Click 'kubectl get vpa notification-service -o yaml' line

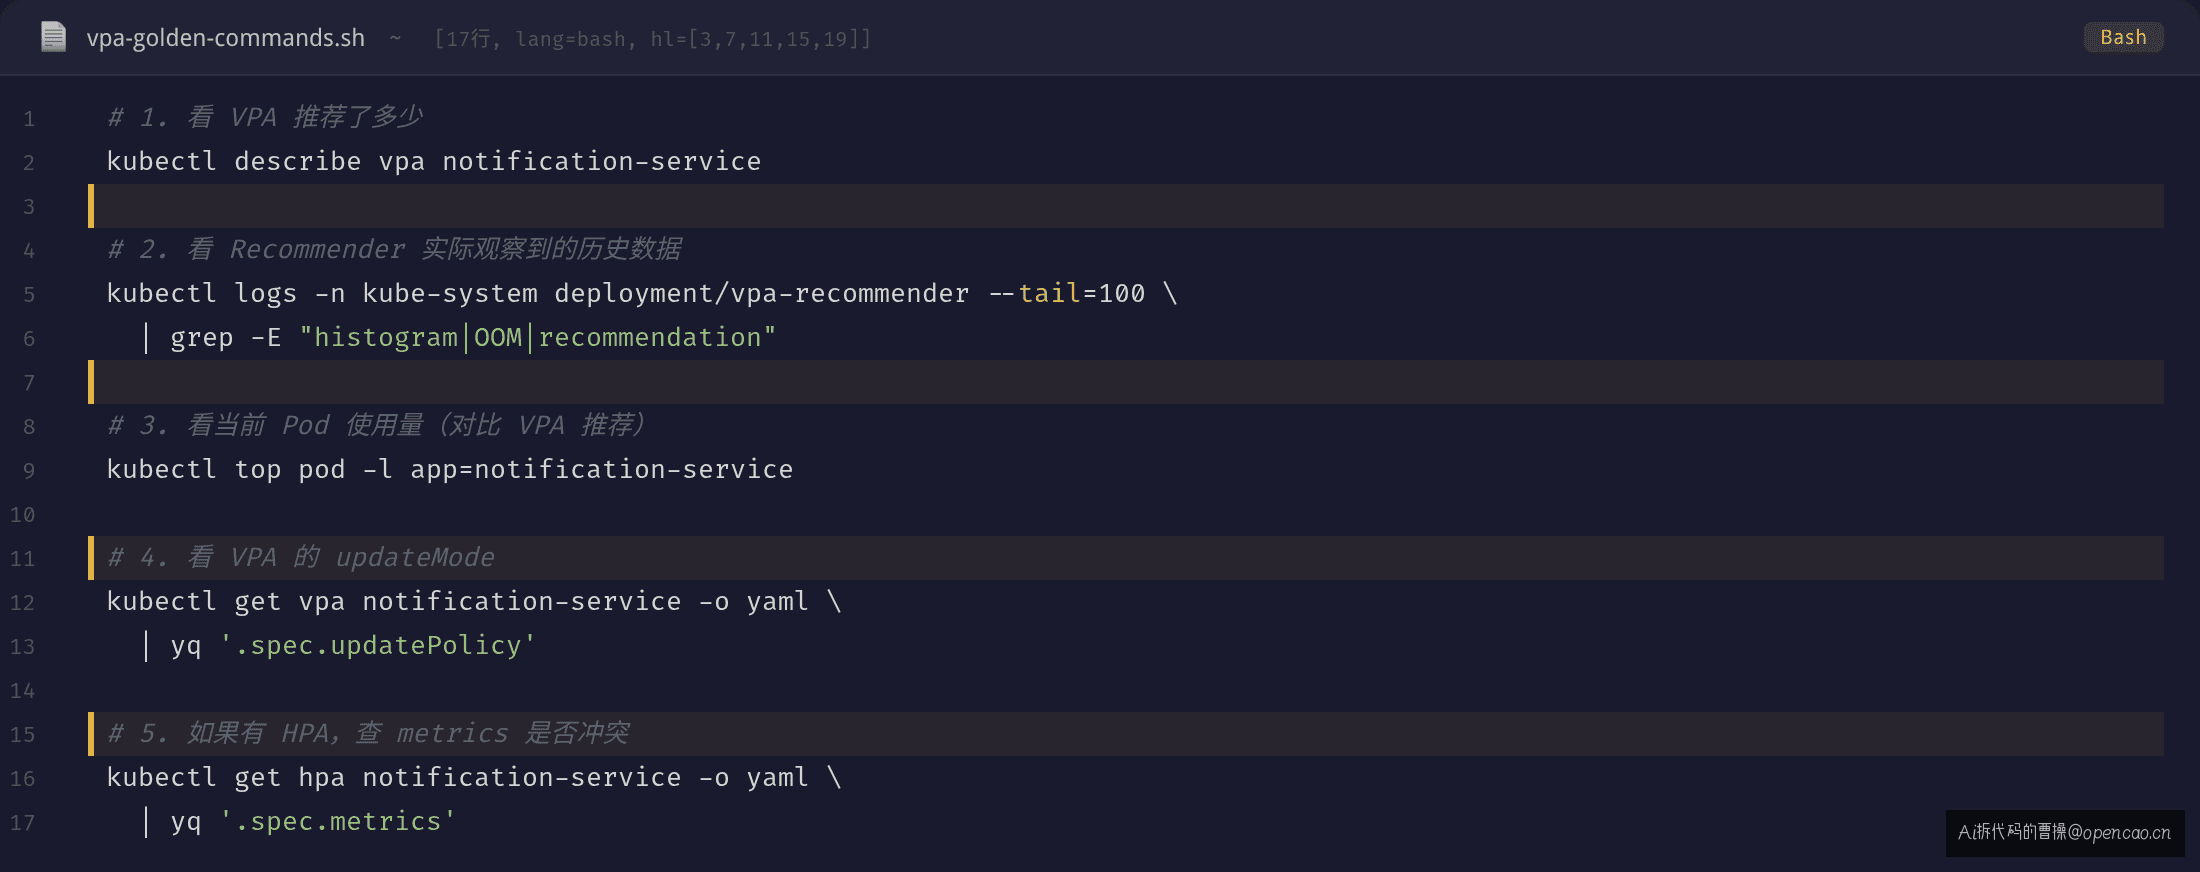pos(458,601)
